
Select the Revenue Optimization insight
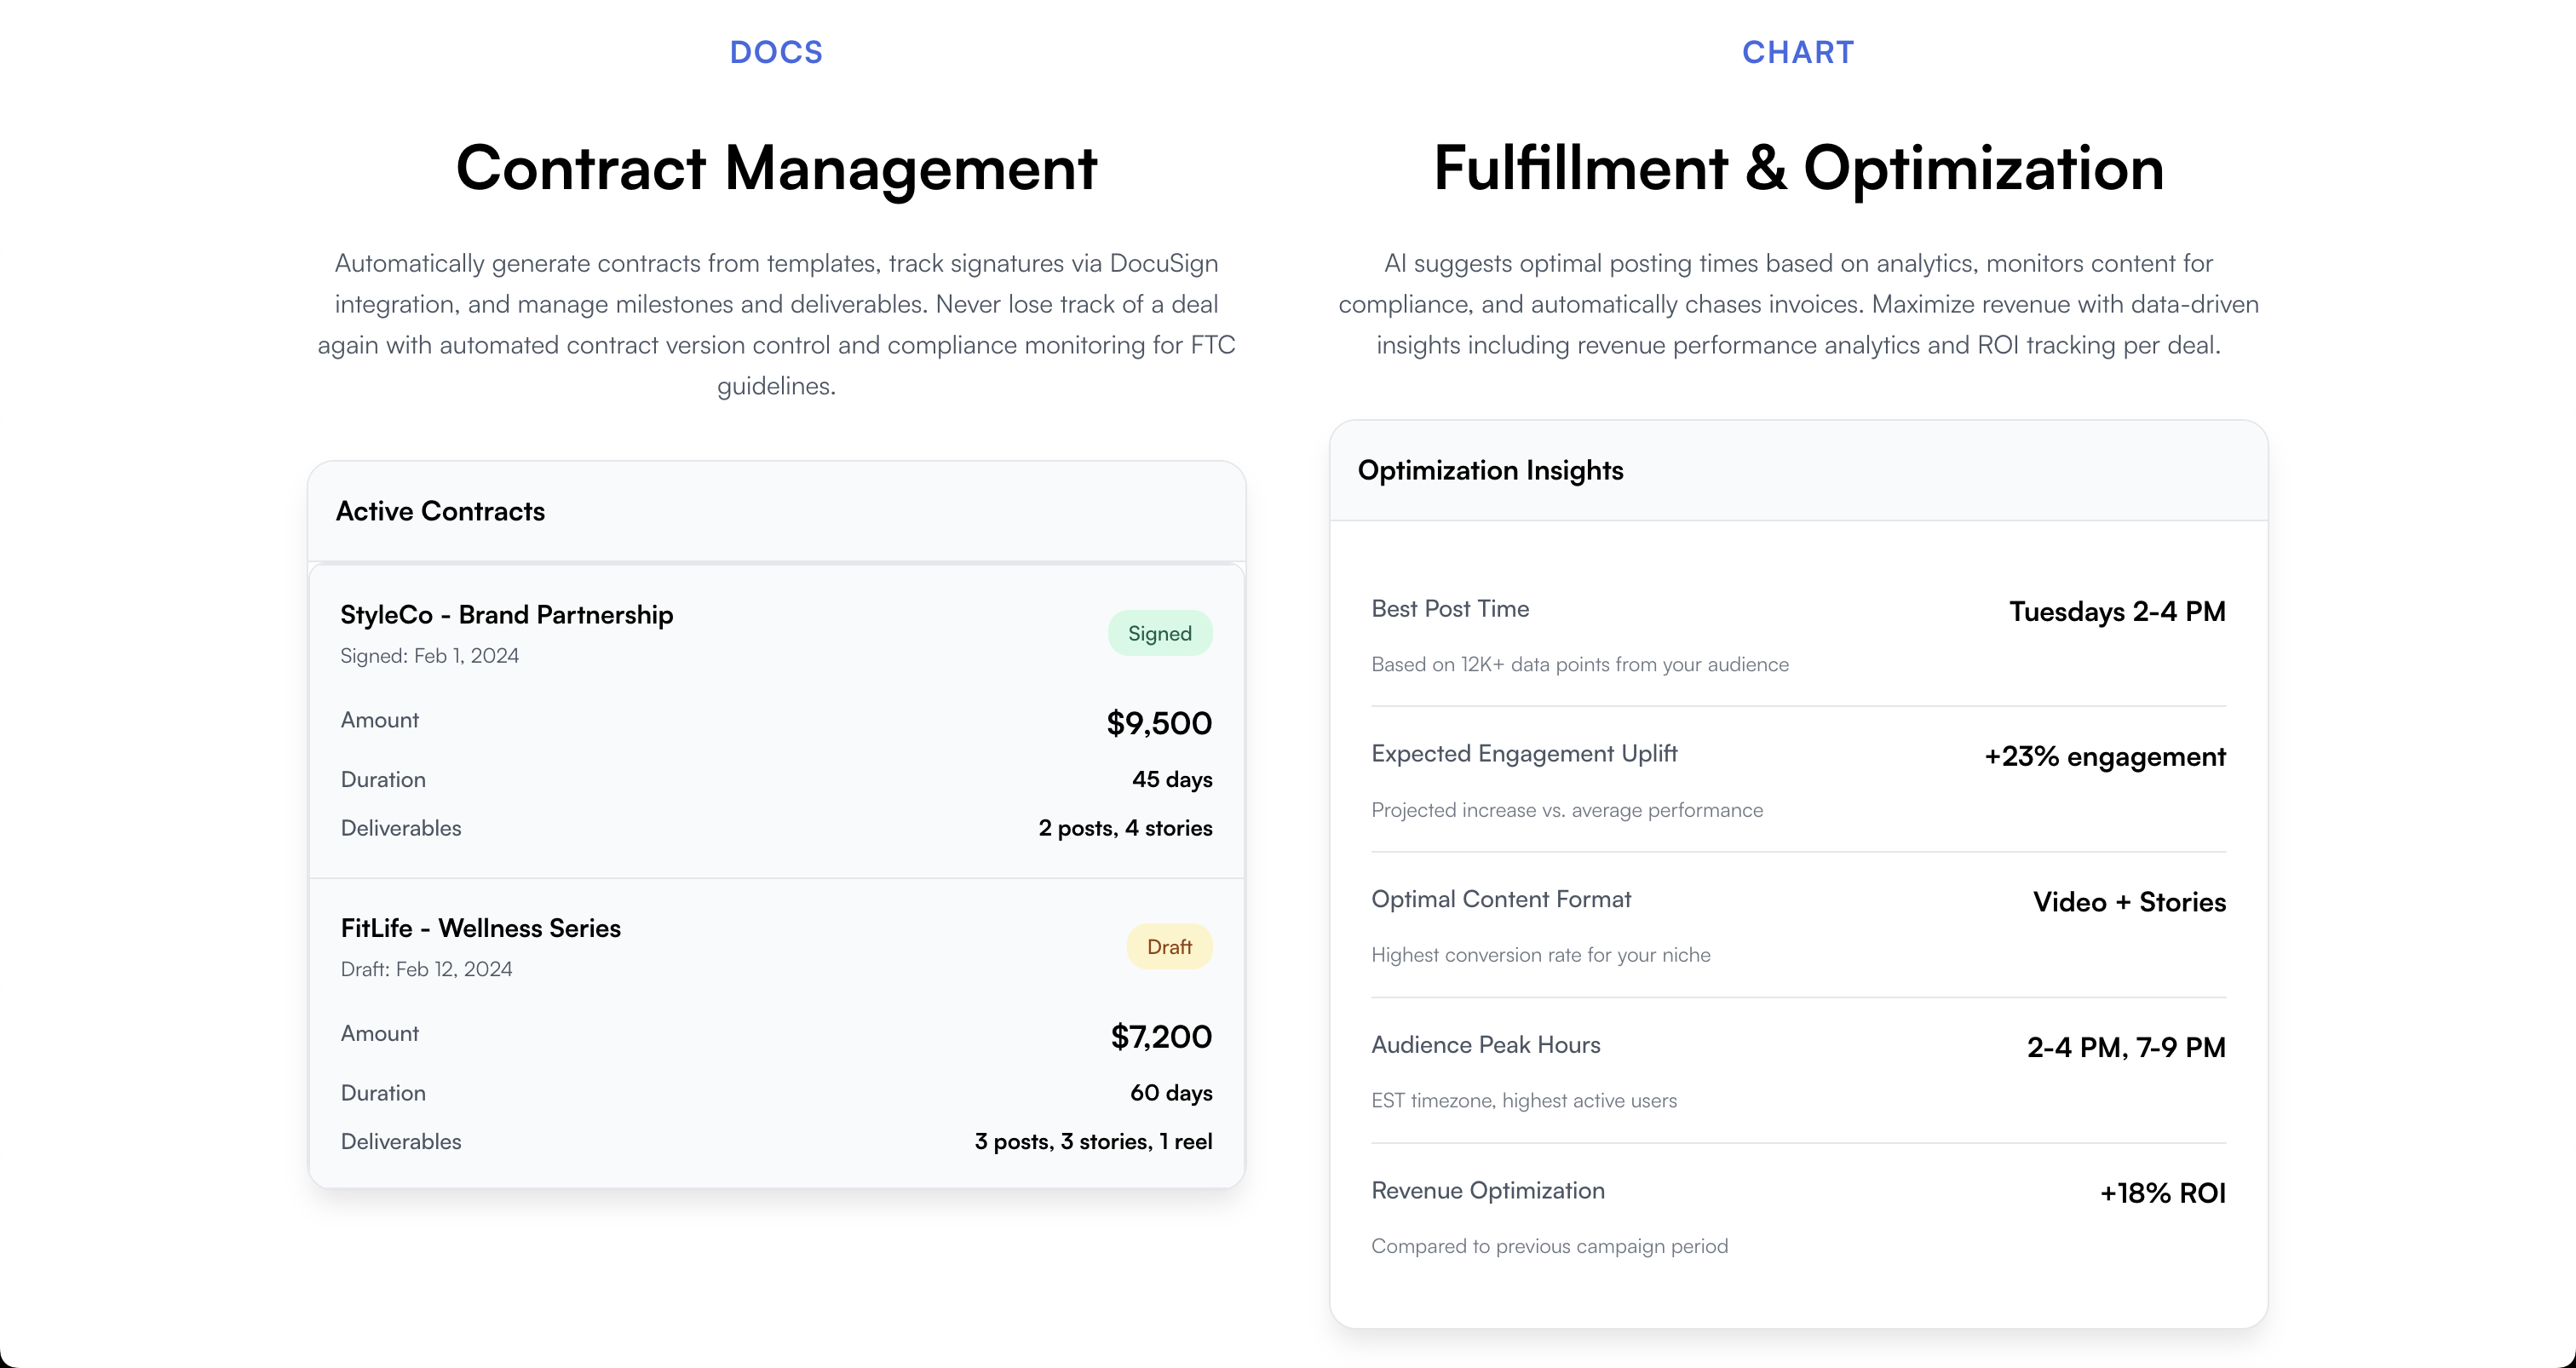[1487, 1191]
